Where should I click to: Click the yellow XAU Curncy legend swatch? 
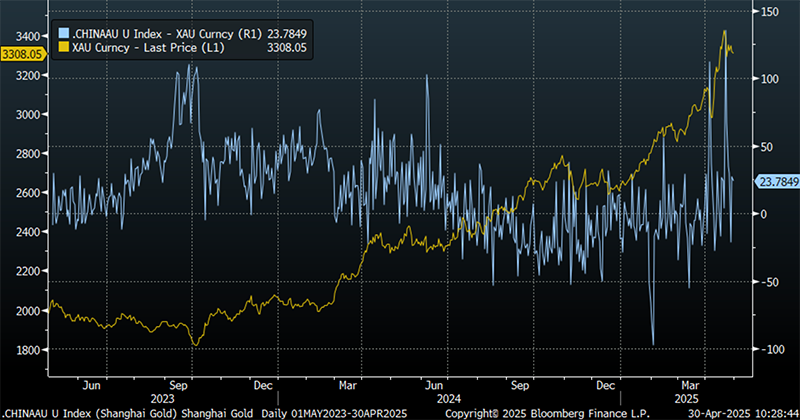[x=64, y=47]
